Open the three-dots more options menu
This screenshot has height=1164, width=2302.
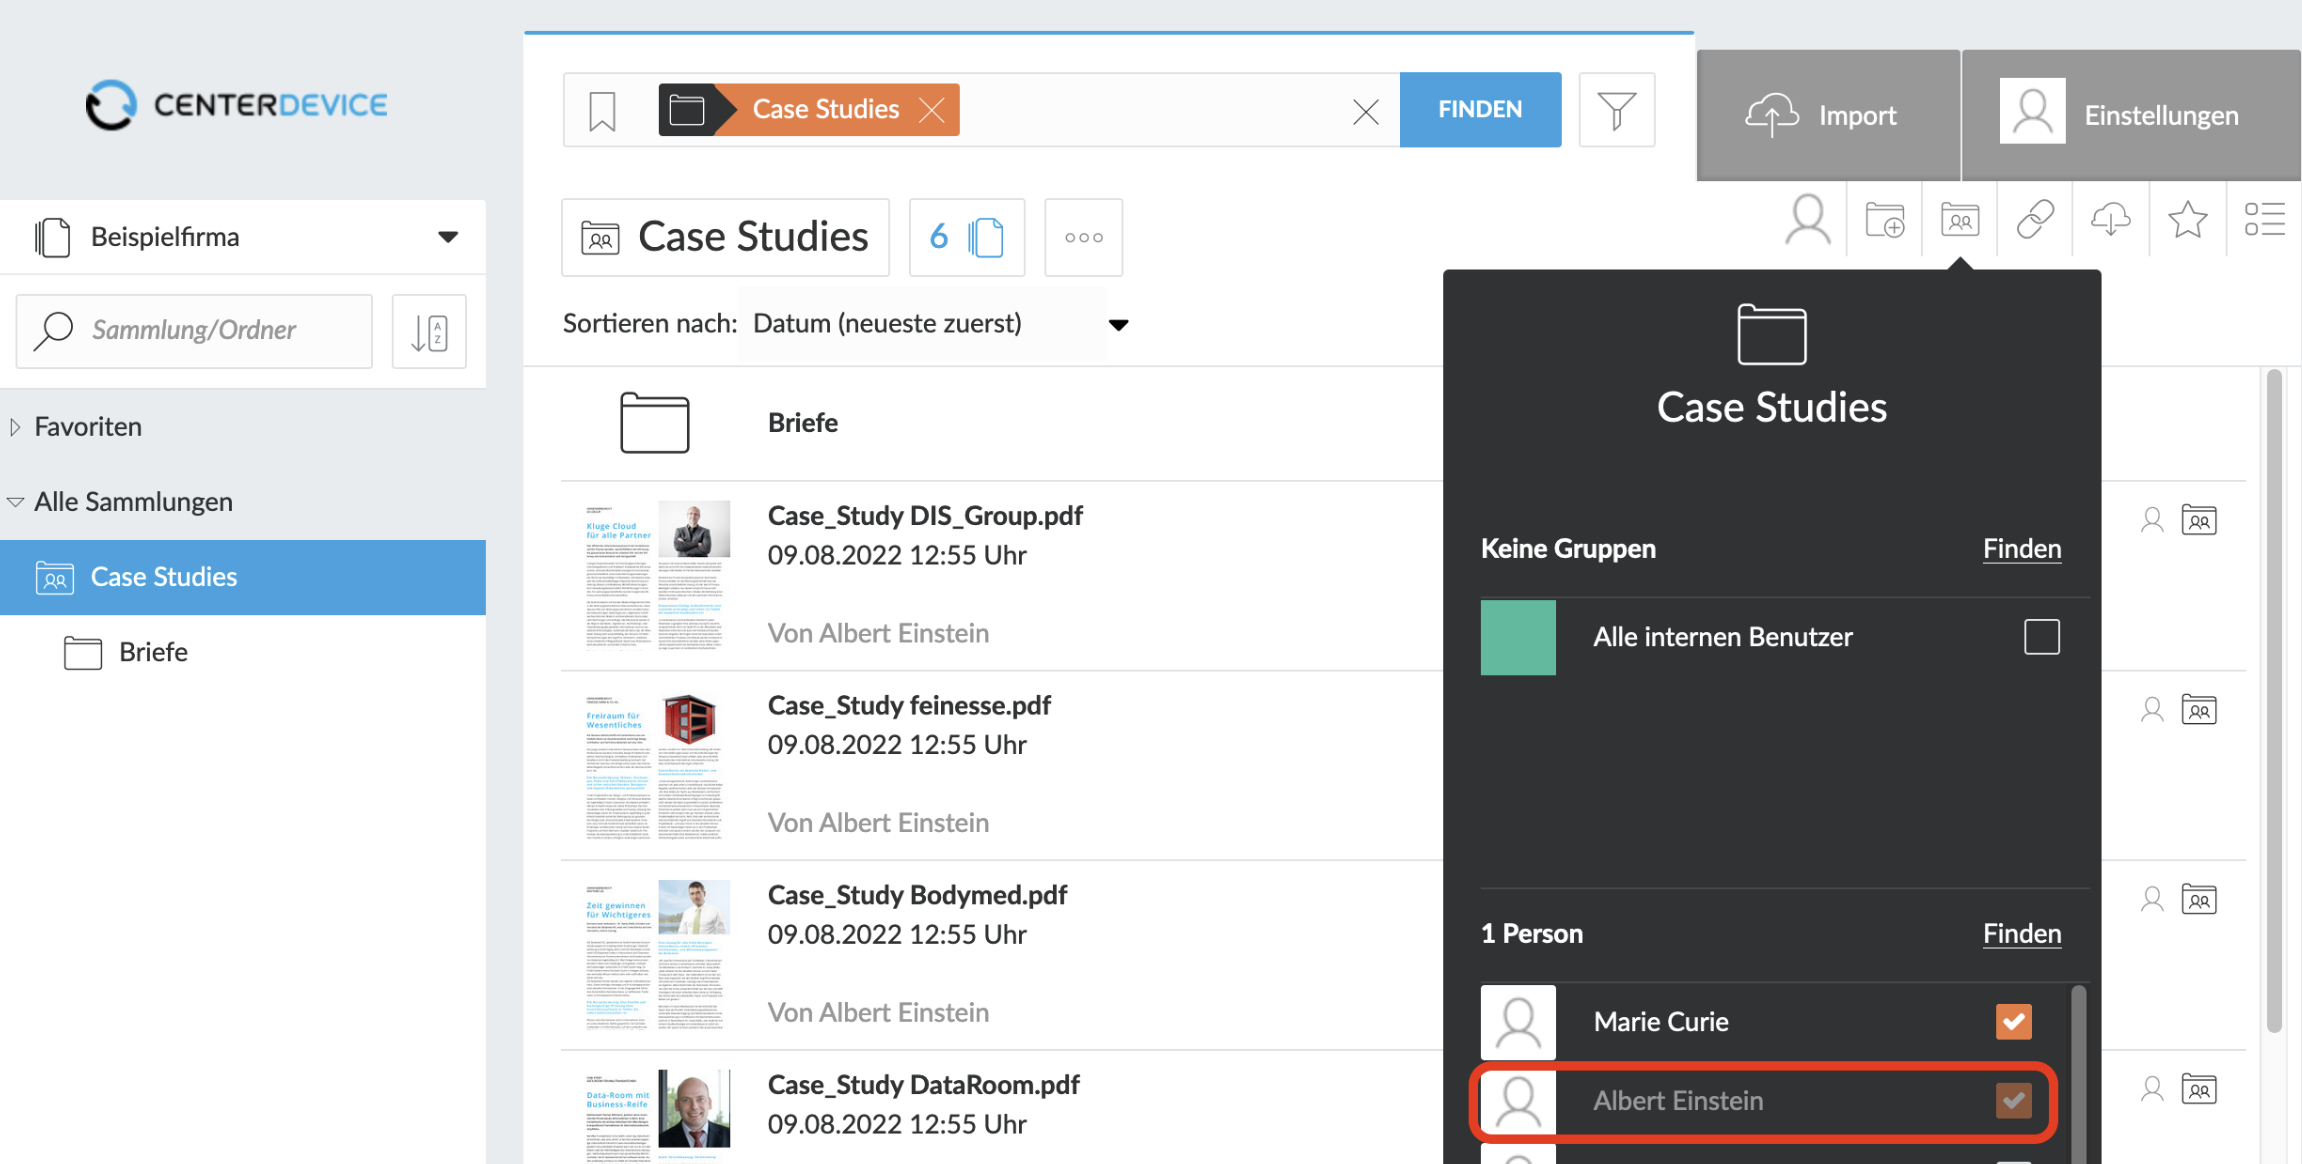point(1083,237)
